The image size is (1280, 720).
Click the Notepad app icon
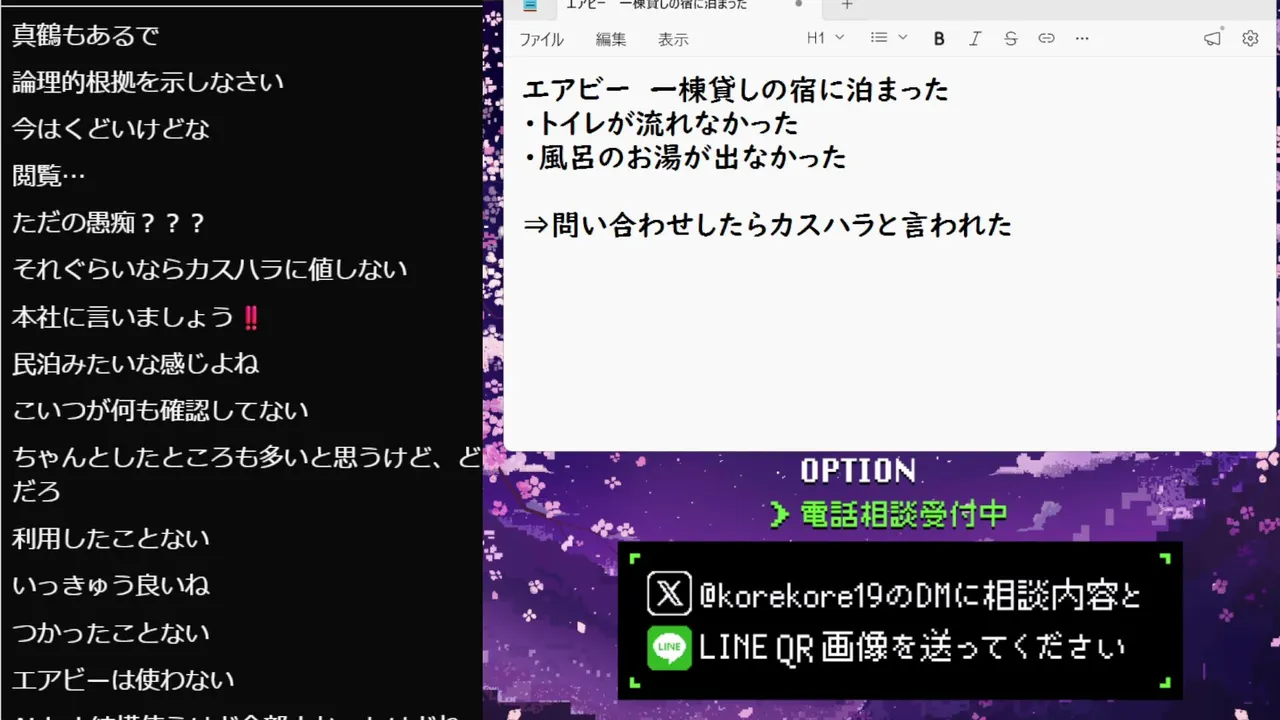click(x=530, y=5)
